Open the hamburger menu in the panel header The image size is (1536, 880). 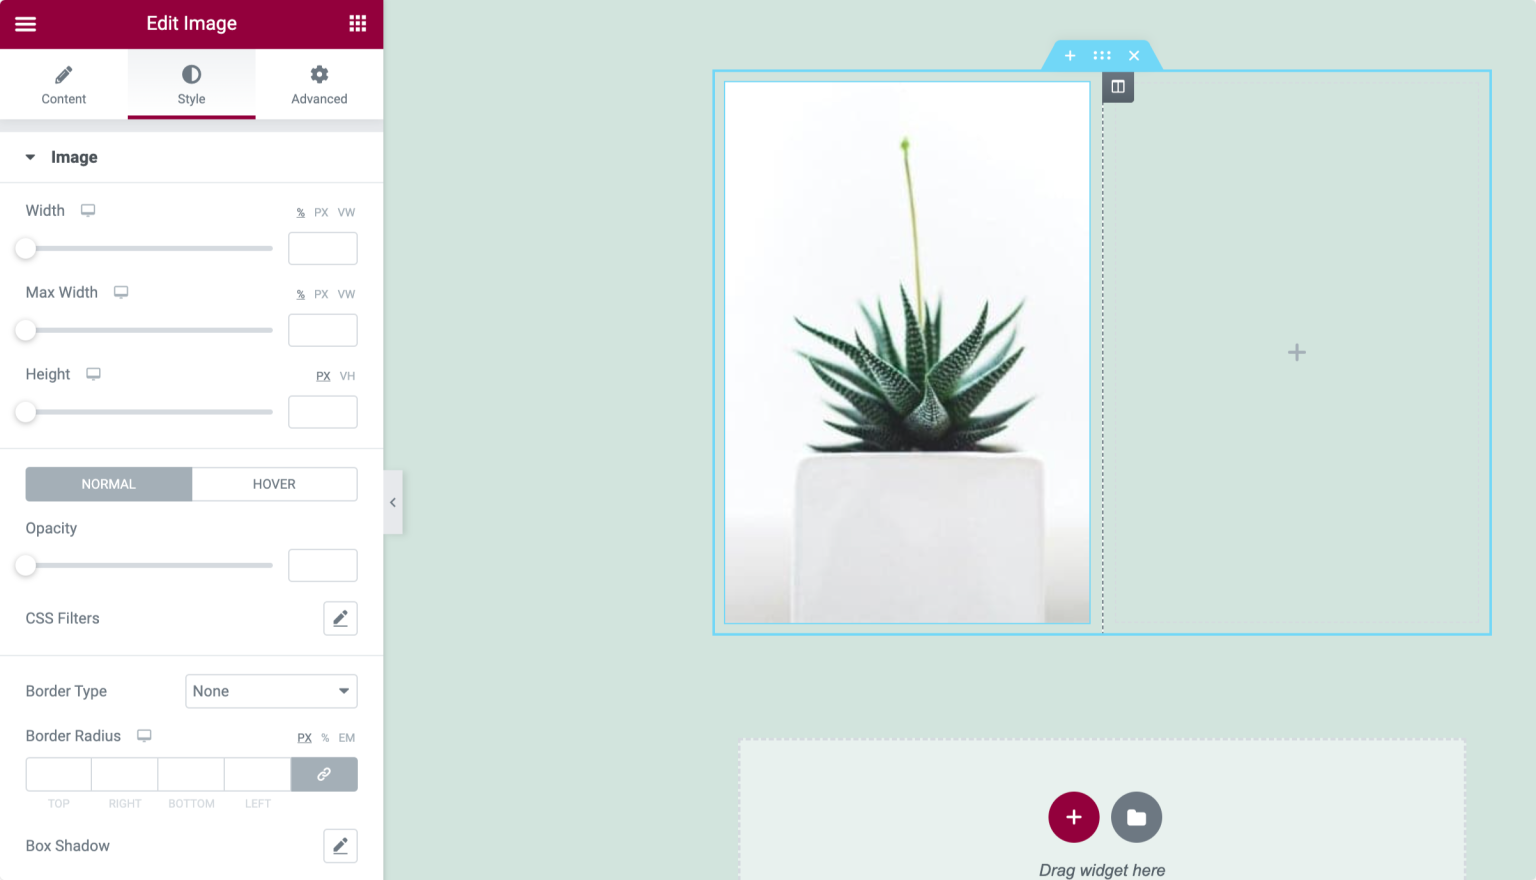tap(26, 24)
